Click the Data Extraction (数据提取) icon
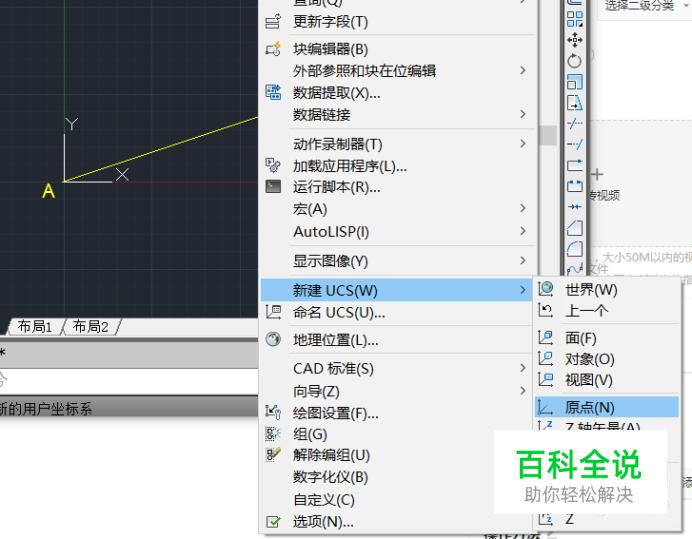The image size is (692, 539). (273, 92)
